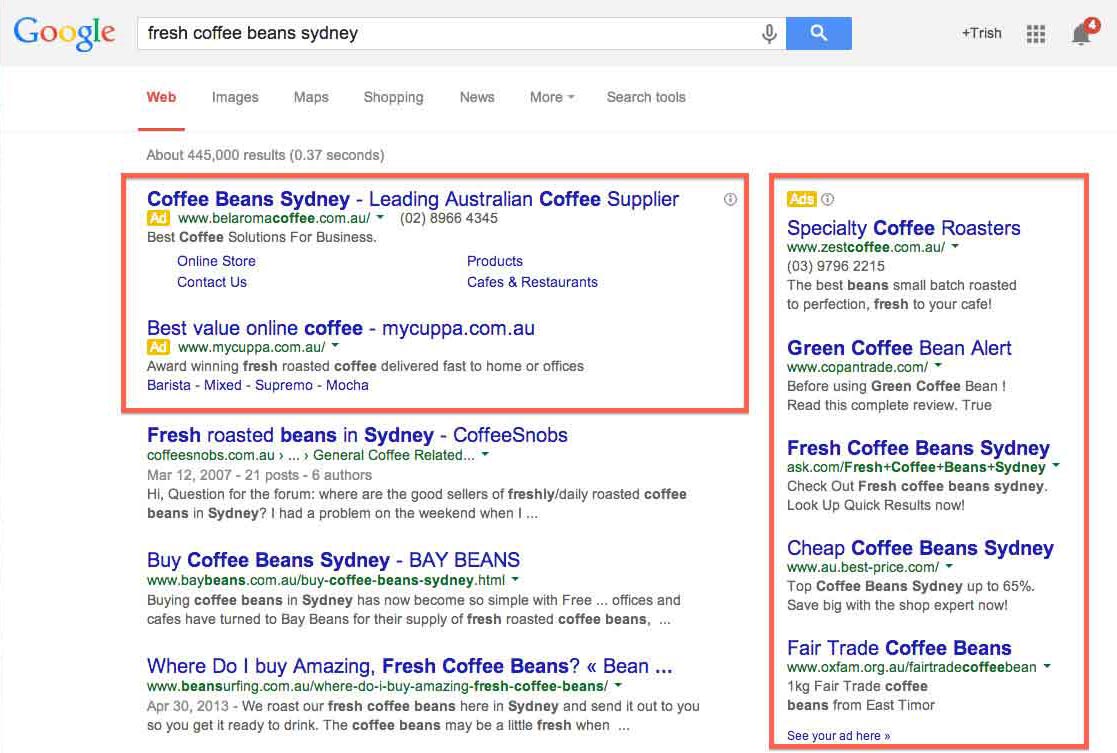Expand arrow beside baybeans.com.au URL
The width and height of the screenshot is (1117, 753).
click(515, 579)
